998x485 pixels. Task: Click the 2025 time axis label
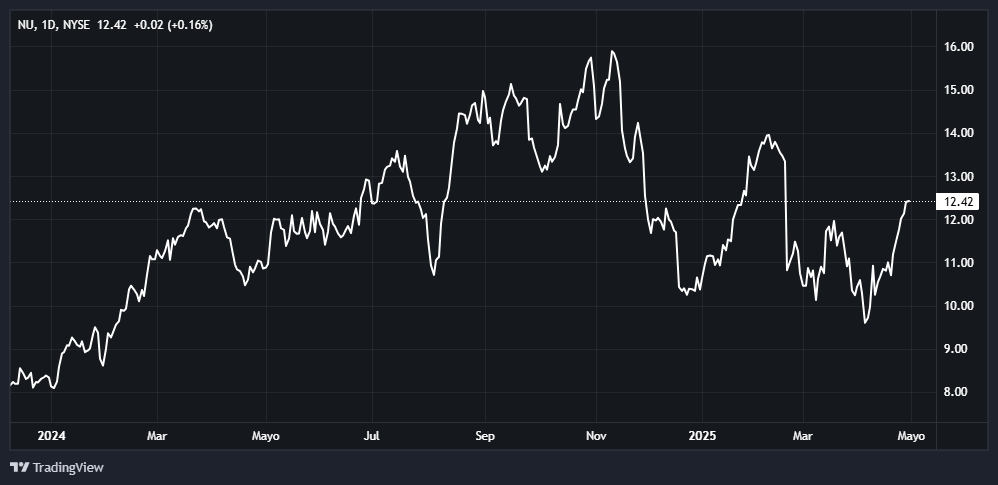pyautogui.click(x=703, y=437)
